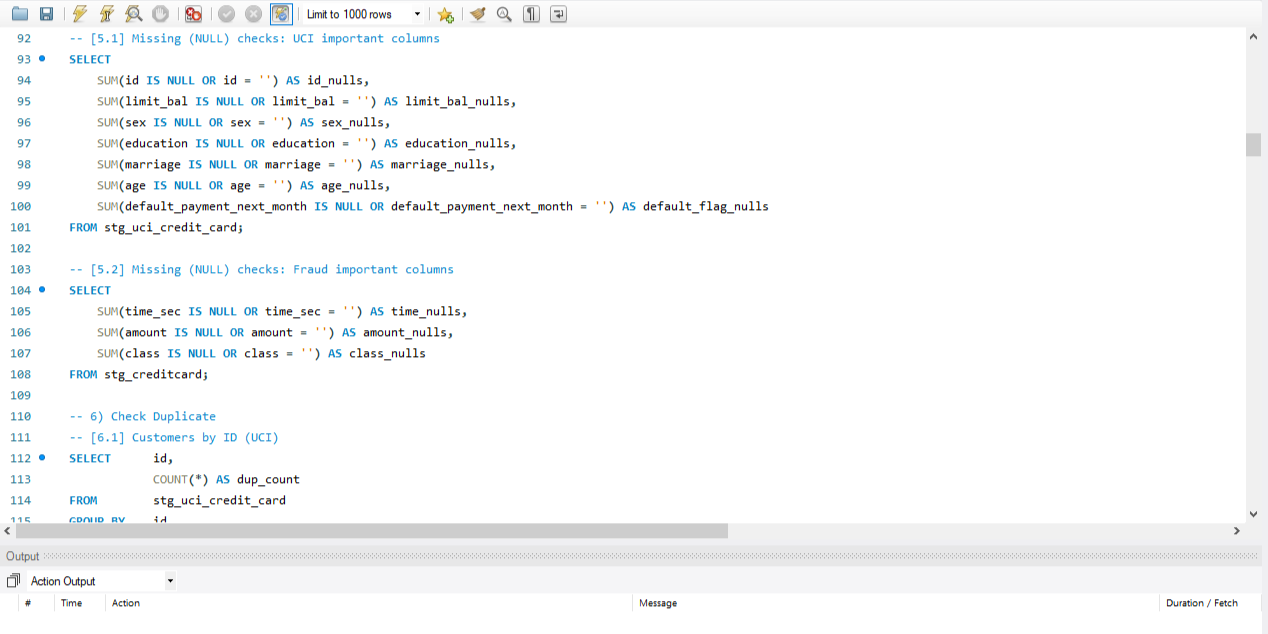Click the Output panel title
The height and width of the screenshot is (634, 1268).
[x=23, y=556]
